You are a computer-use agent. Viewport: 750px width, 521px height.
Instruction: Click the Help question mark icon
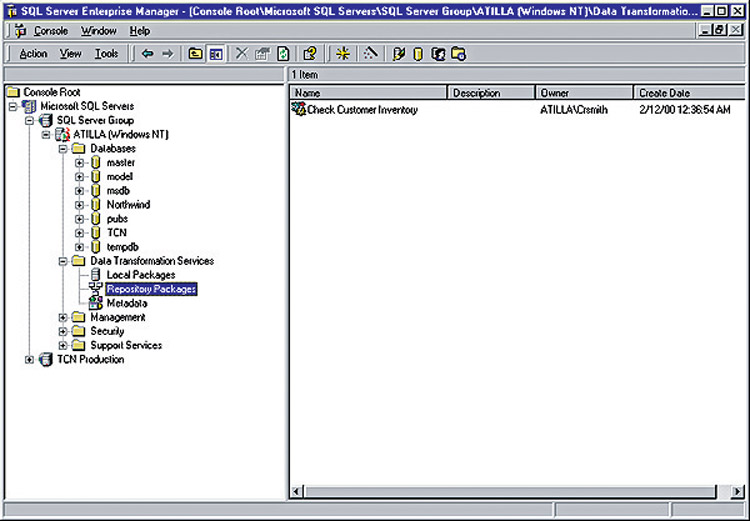point(310,54)
